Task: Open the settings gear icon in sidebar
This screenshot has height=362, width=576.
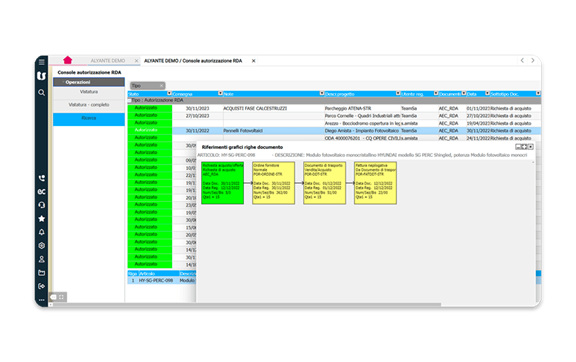Action: click(x=42, y=245)
